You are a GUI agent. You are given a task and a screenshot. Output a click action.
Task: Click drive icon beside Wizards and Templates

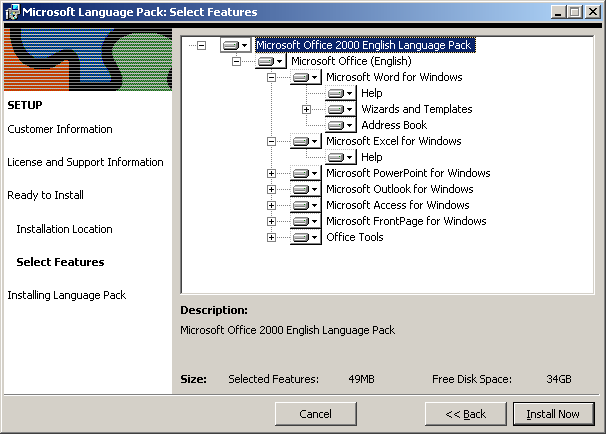pos(340,109)
